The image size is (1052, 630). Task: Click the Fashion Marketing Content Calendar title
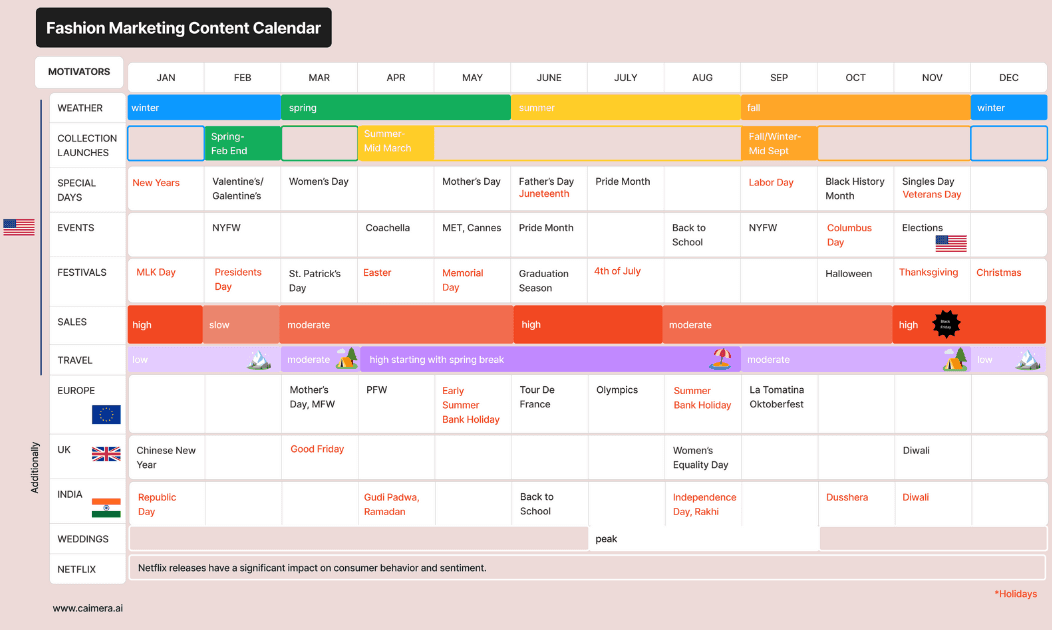(183, 28)
